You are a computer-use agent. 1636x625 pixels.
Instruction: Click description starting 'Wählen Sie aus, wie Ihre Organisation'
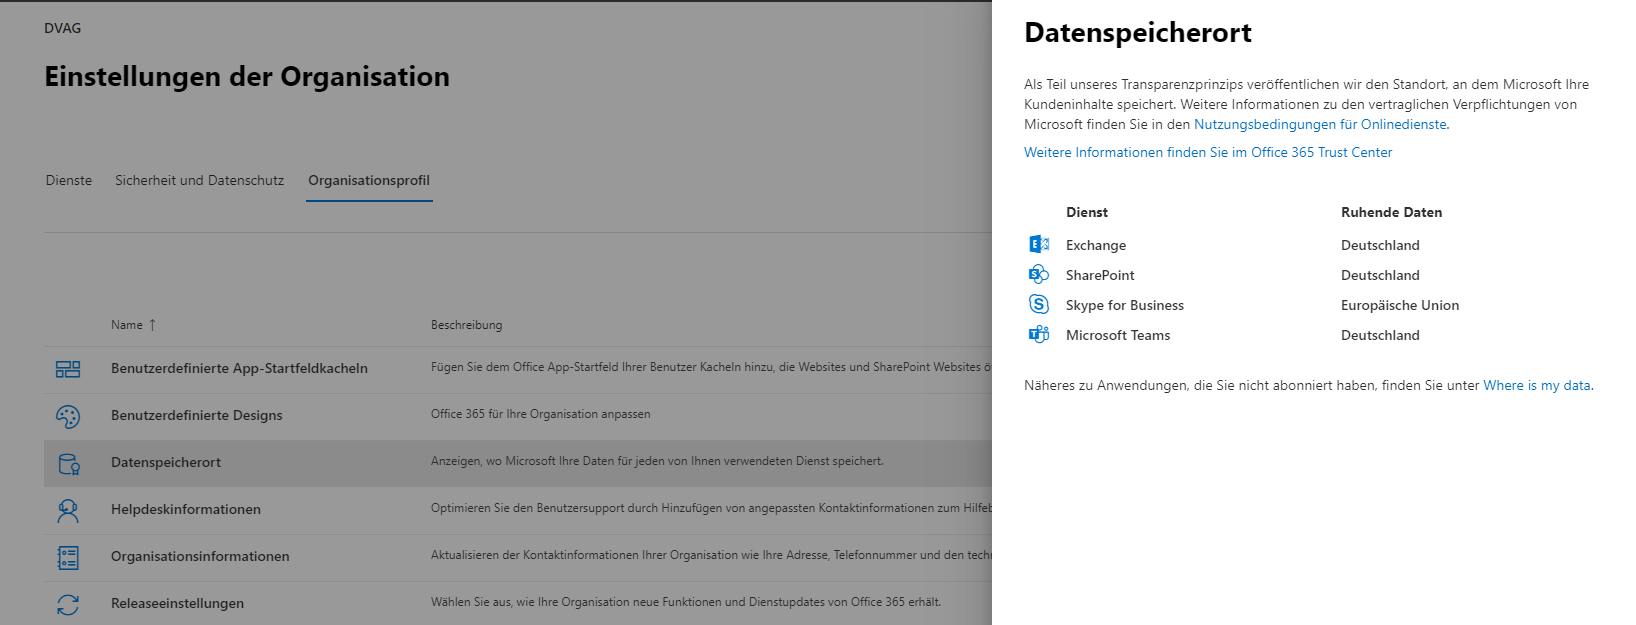pyautogui.click(x=686, y=603)
